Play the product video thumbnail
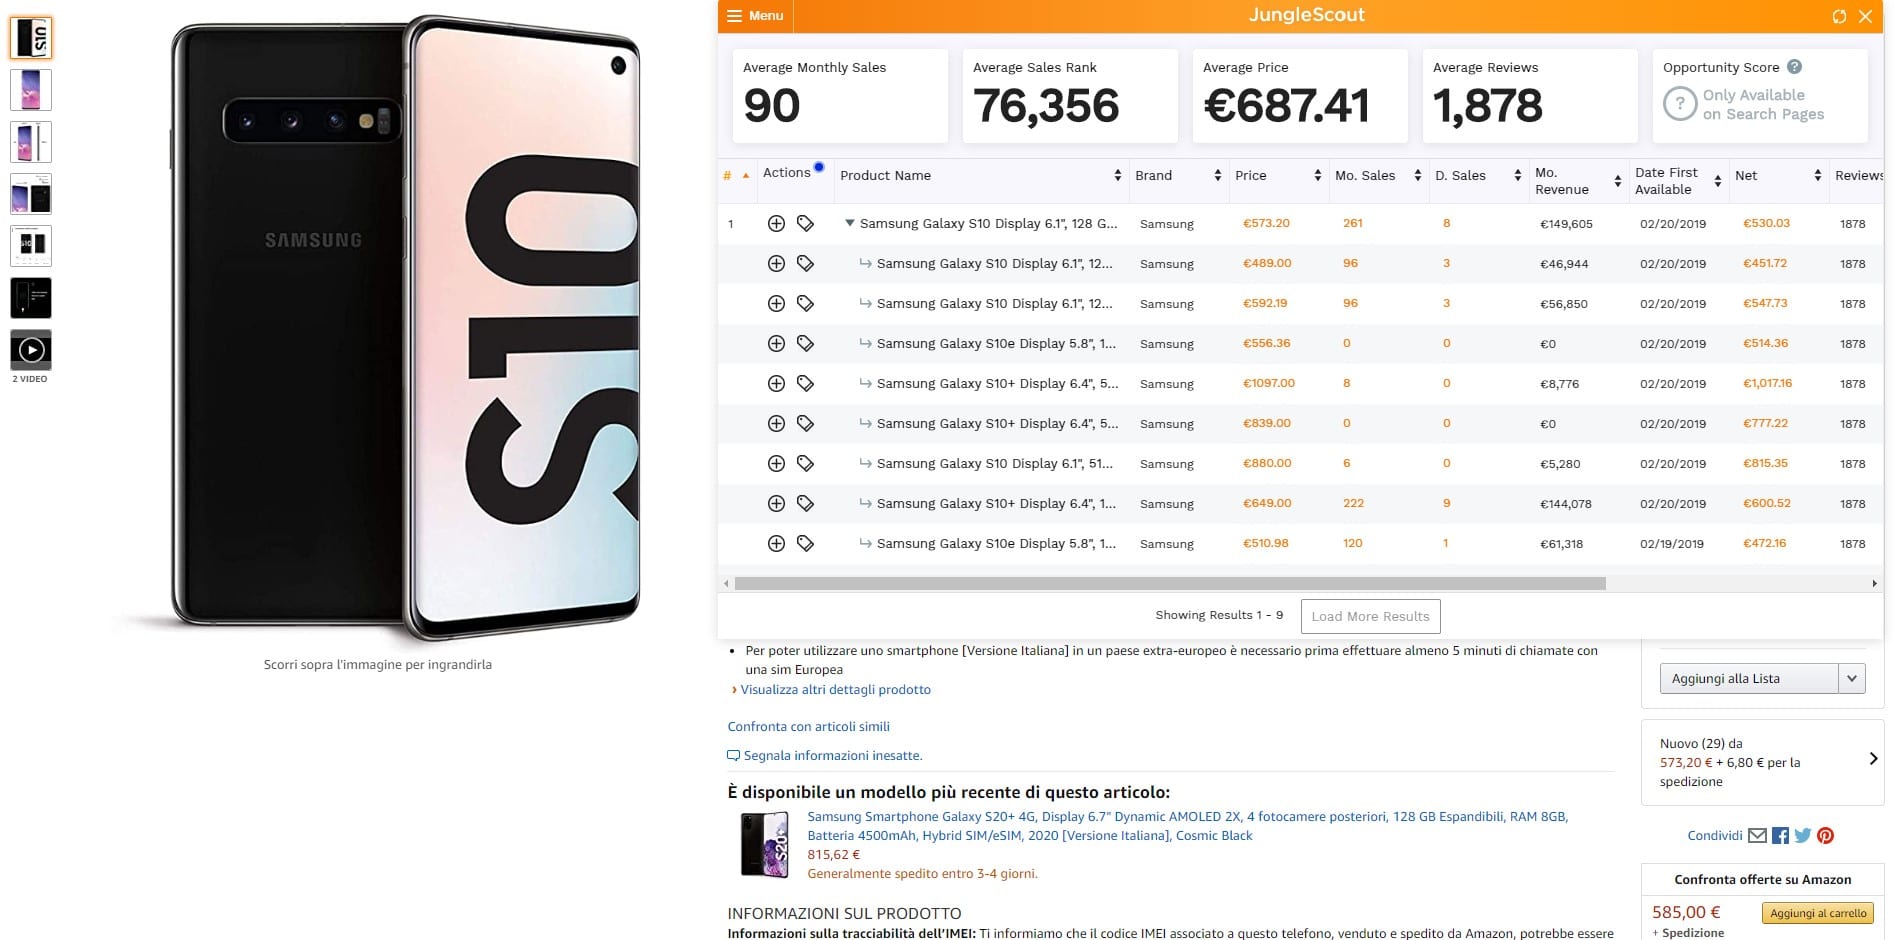Viewport: 1899px width, 940px height. click(31, 351)
